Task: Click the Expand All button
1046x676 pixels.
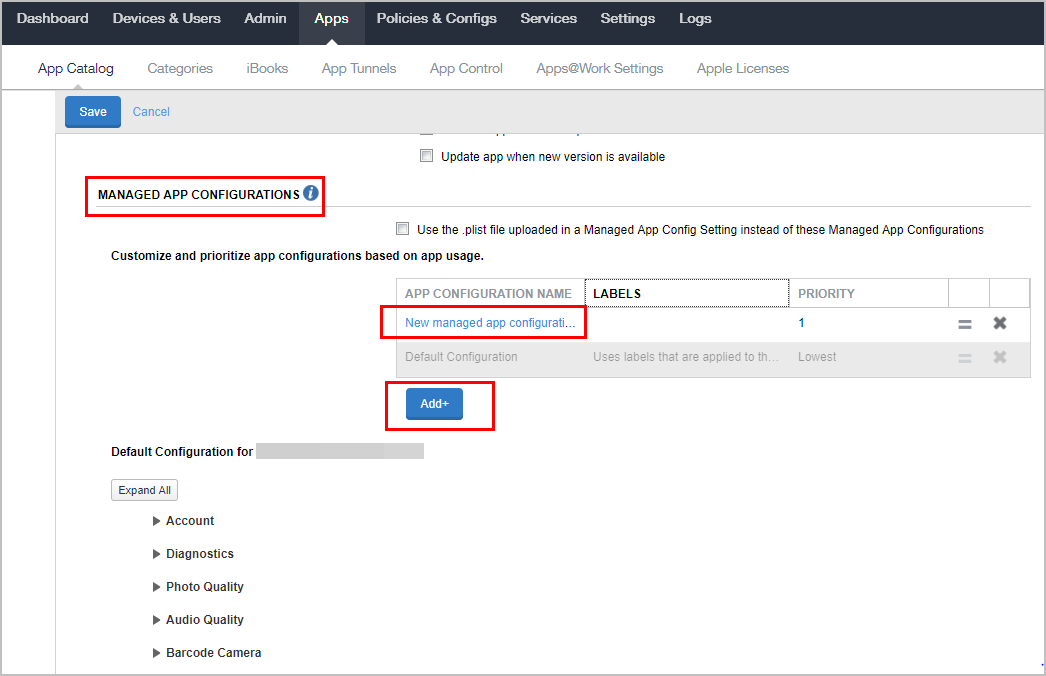Action: (x=144, y=489)
